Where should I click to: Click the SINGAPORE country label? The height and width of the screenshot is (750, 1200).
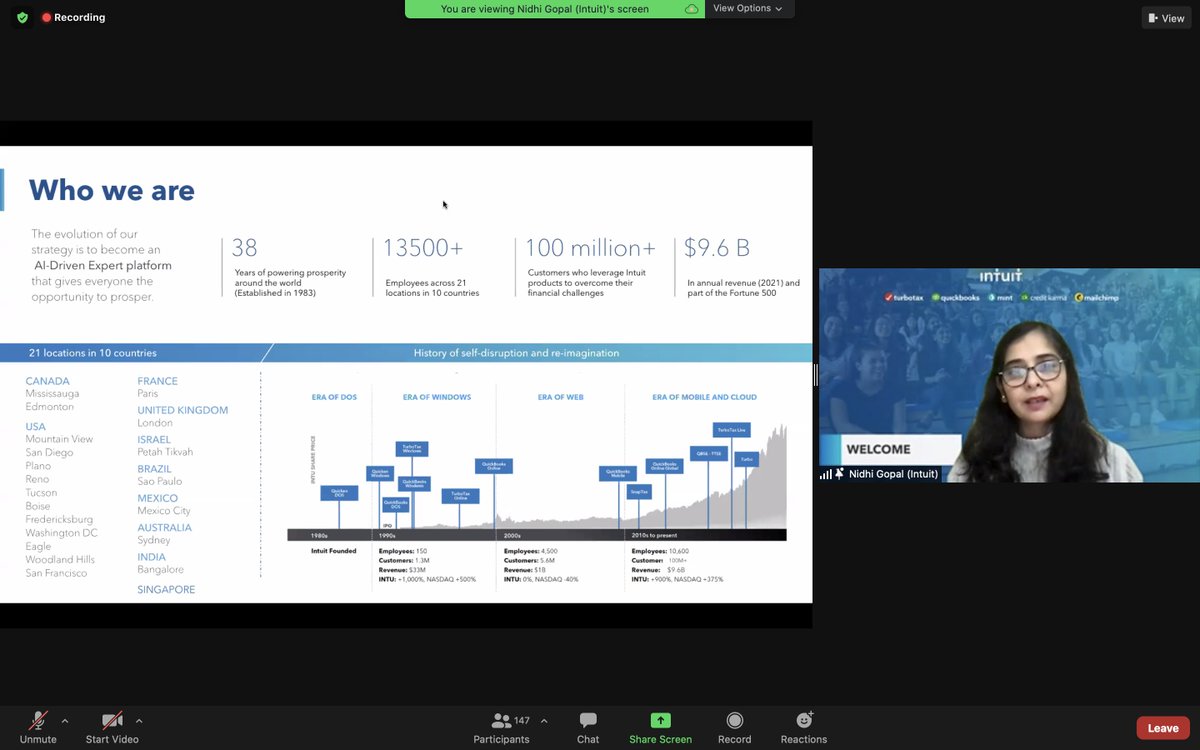(x=166, y=590)
